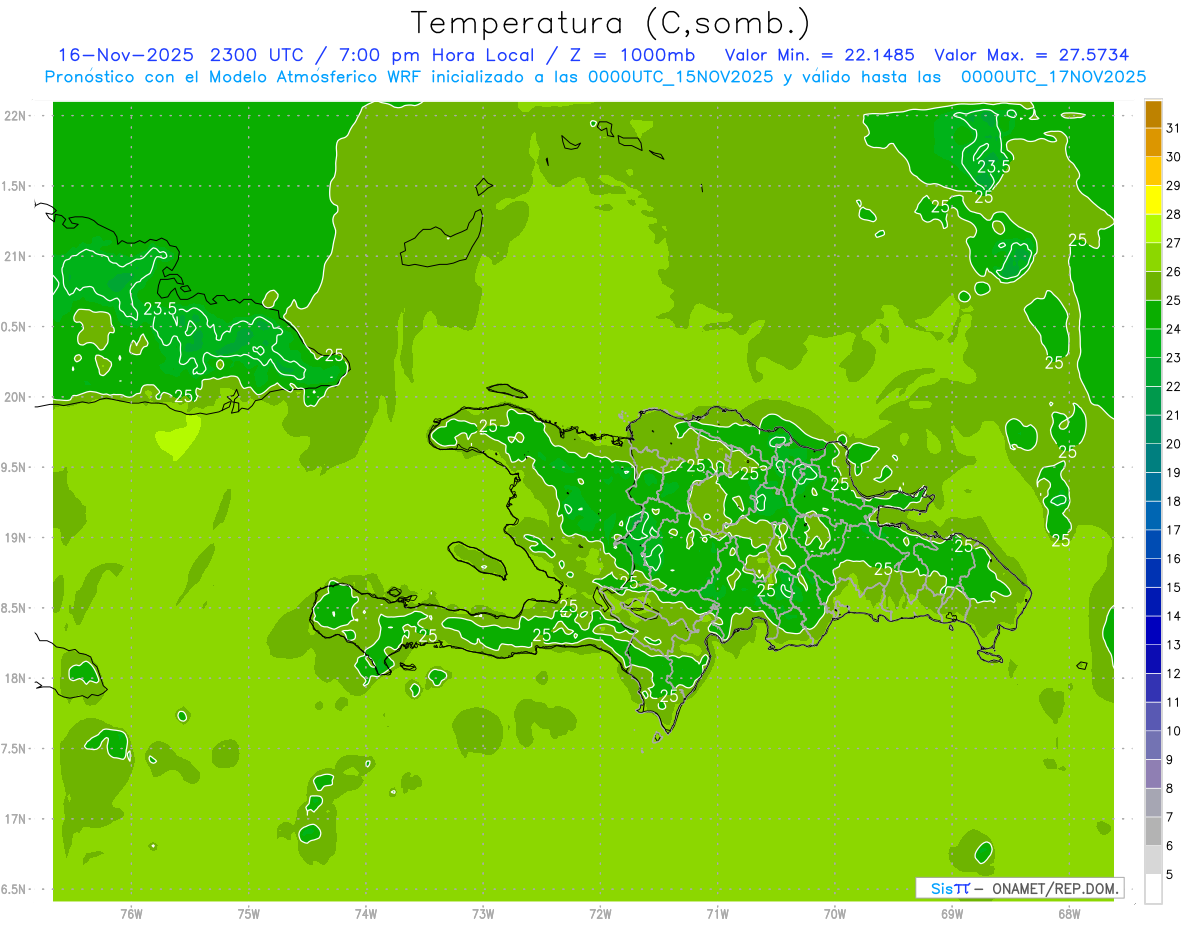This screenshot has width=1200, height=927.
Task: Click the yellow legend swatch between 28 and 29
Action: click(1153, 200)
